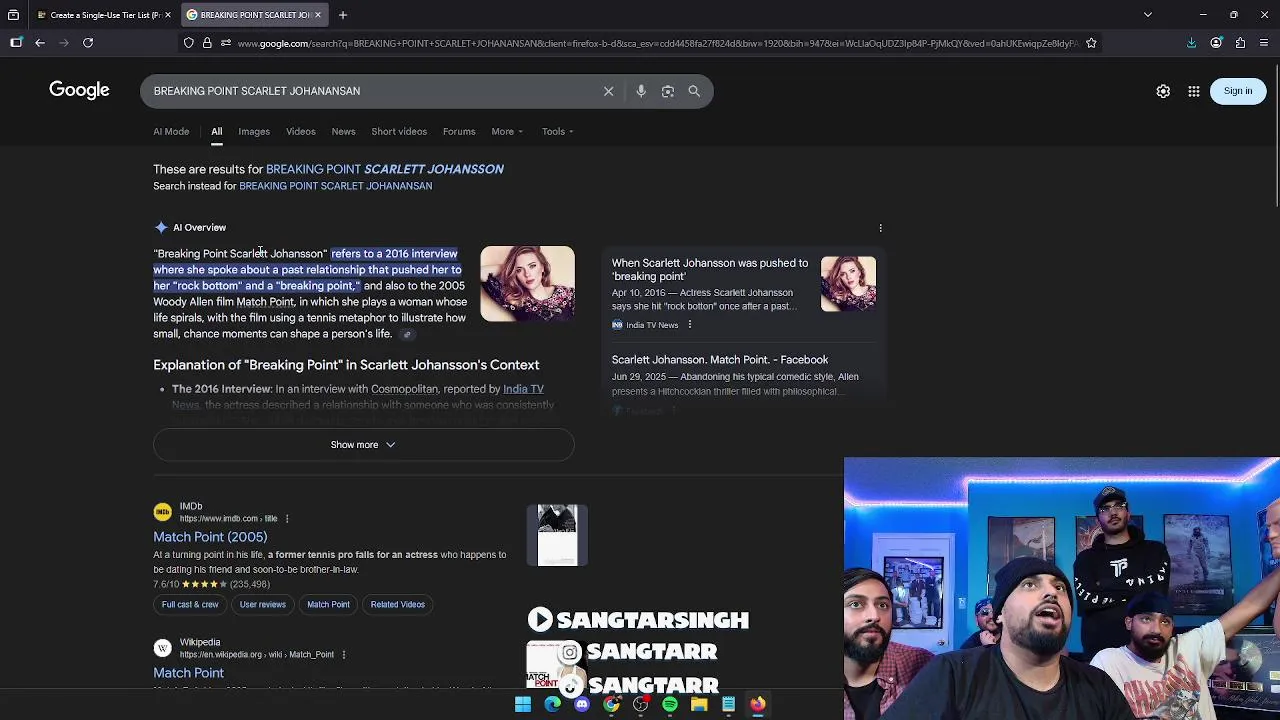Open Match Point (2005) IMDb result
This screenshot has width=1280, height=720.
pyautogui.click(x=210, y=537)
